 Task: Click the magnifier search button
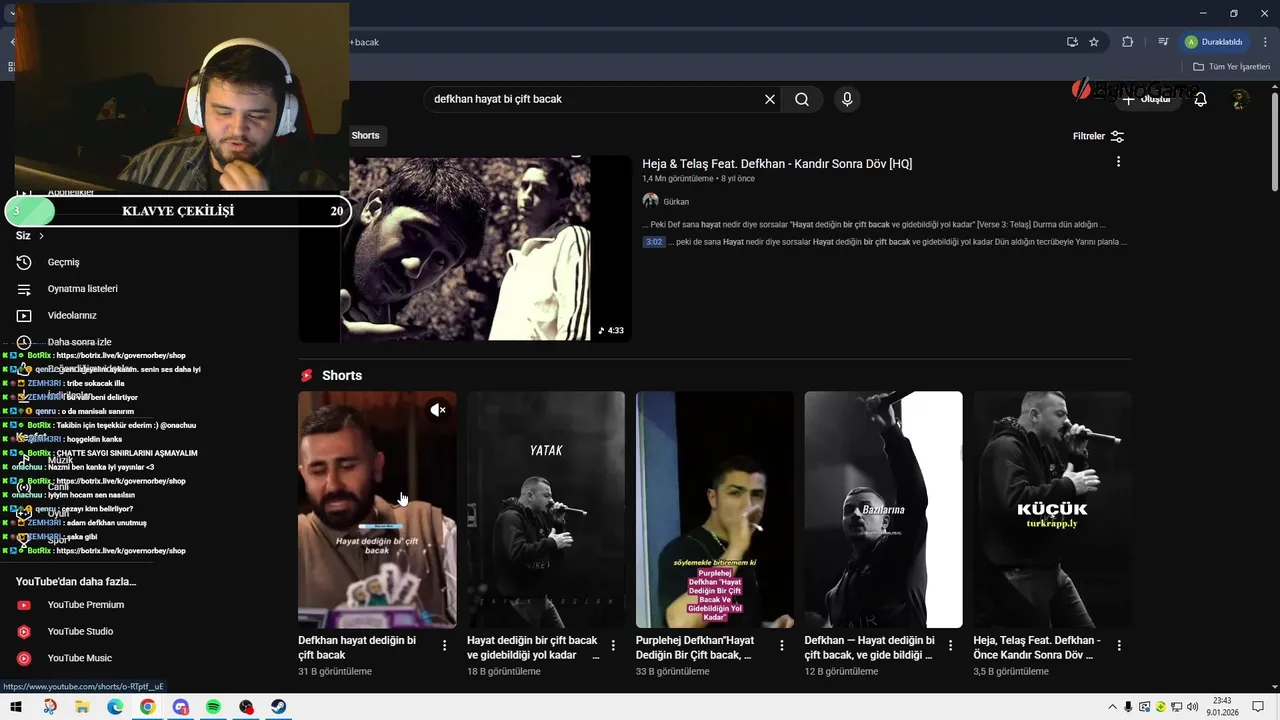[802, 99]
